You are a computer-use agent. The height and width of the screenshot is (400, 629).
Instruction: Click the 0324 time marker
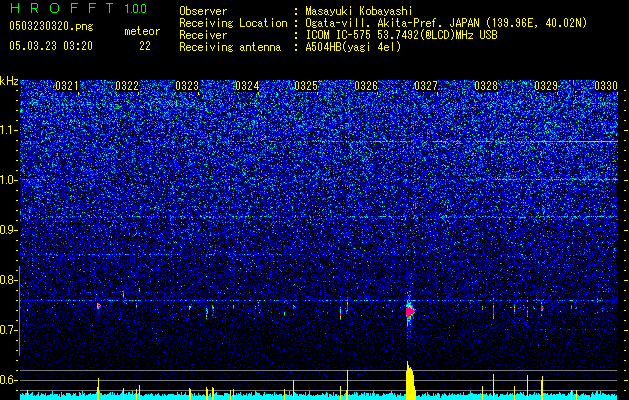pos(247,86)
